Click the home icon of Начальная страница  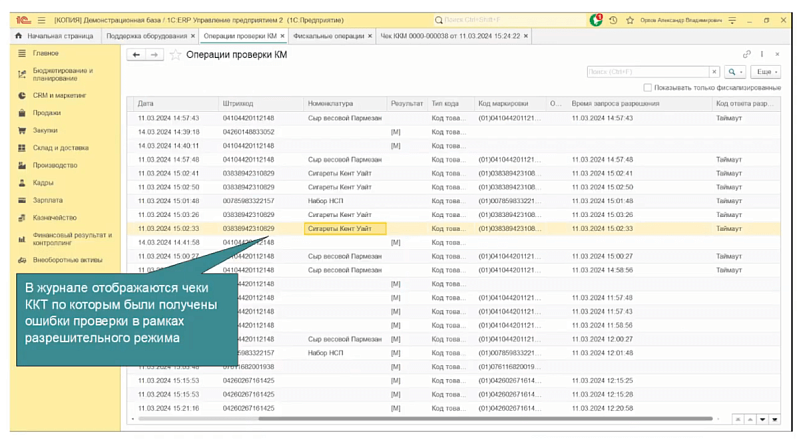click(19, 36)
